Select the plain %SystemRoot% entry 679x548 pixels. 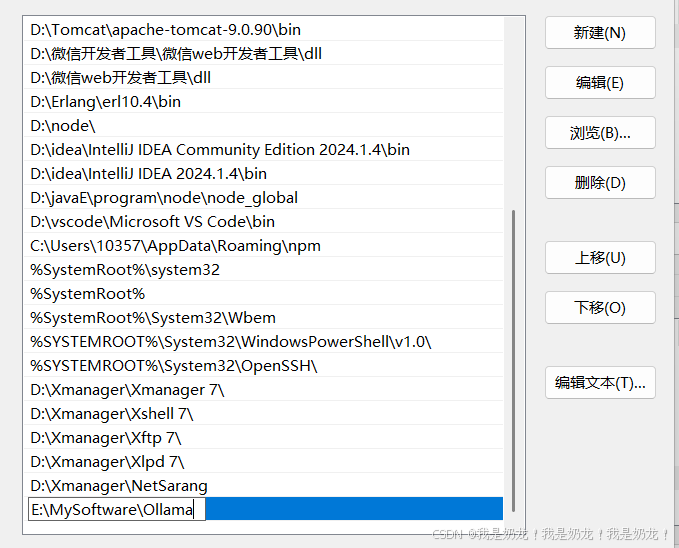263,294
